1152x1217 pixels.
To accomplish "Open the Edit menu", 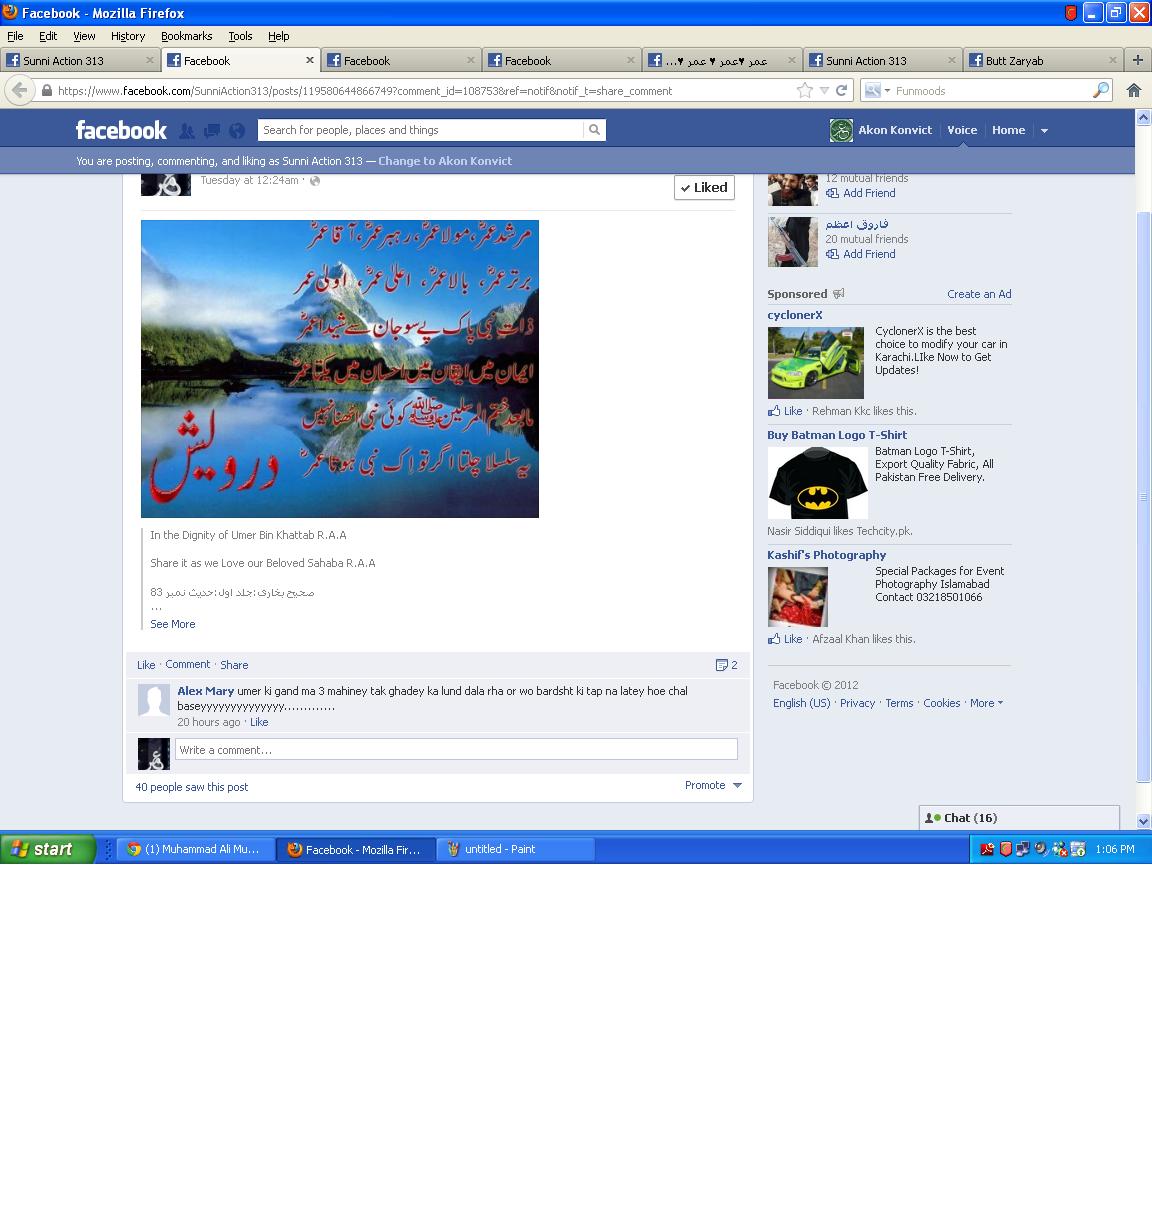I will (x=48, y=36).
